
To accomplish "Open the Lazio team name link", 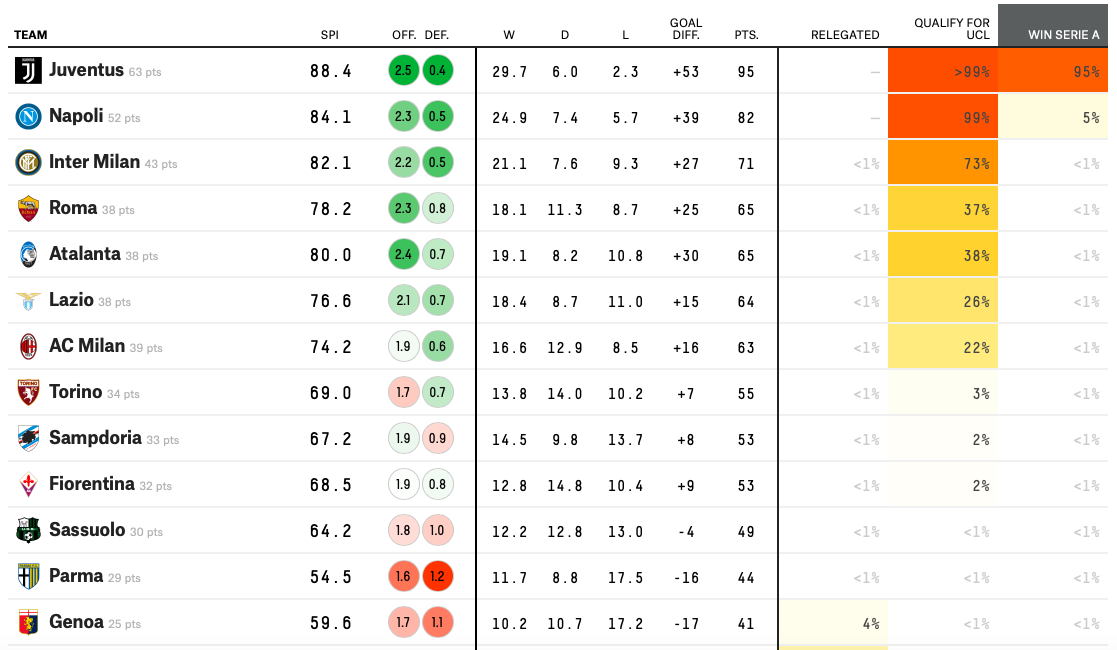I will click(x=71, y=300).
